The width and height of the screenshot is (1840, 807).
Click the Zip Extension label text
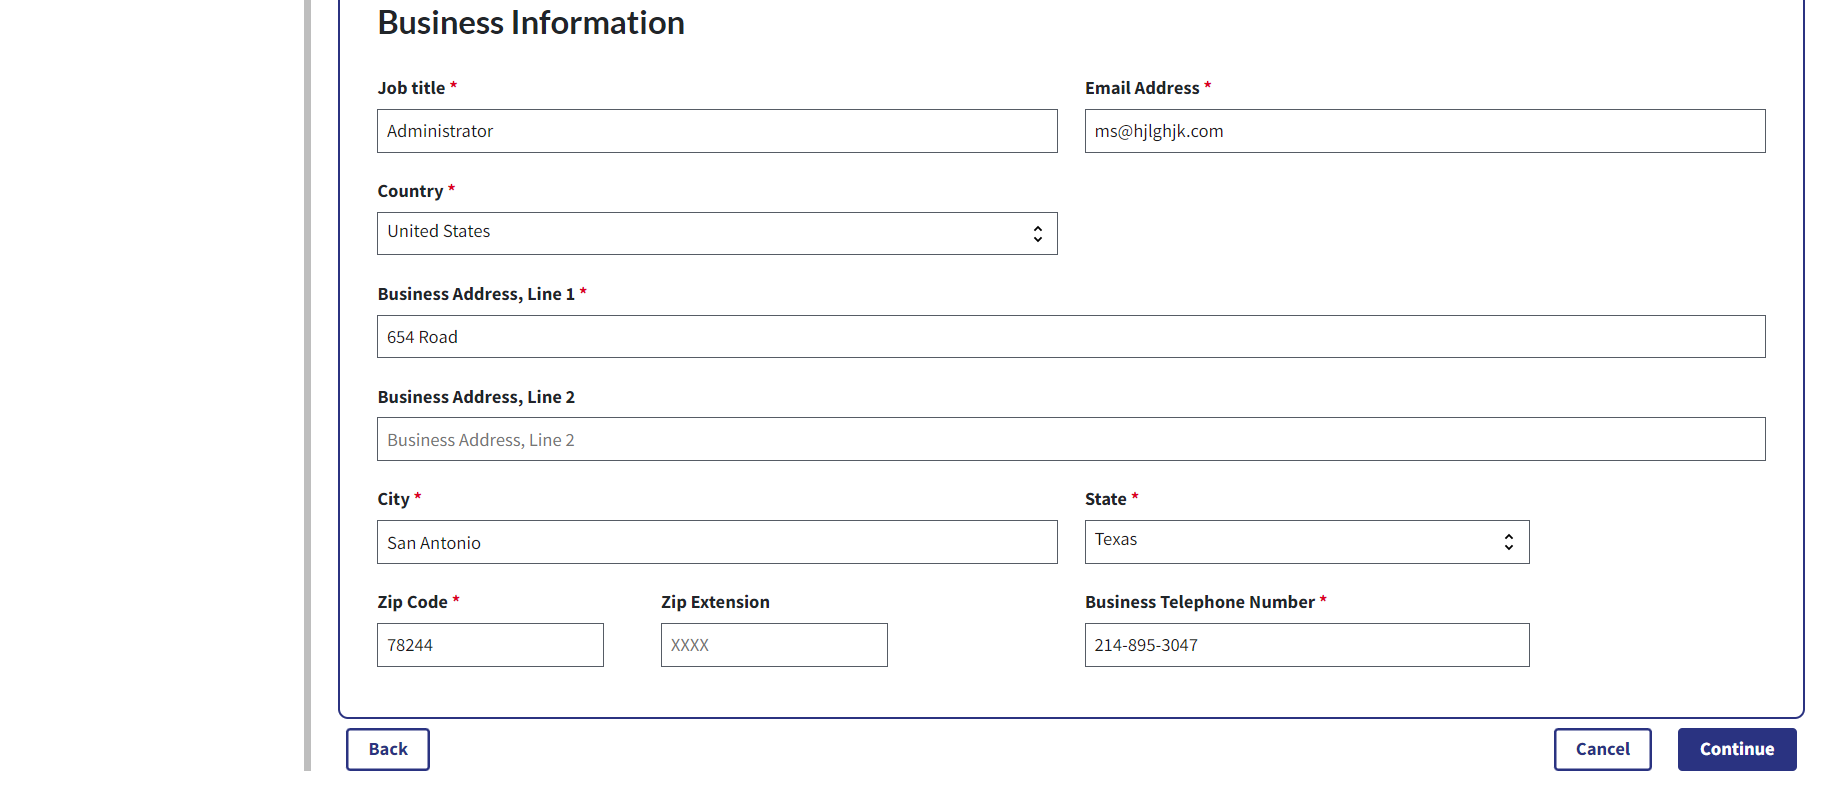[715, 602]
